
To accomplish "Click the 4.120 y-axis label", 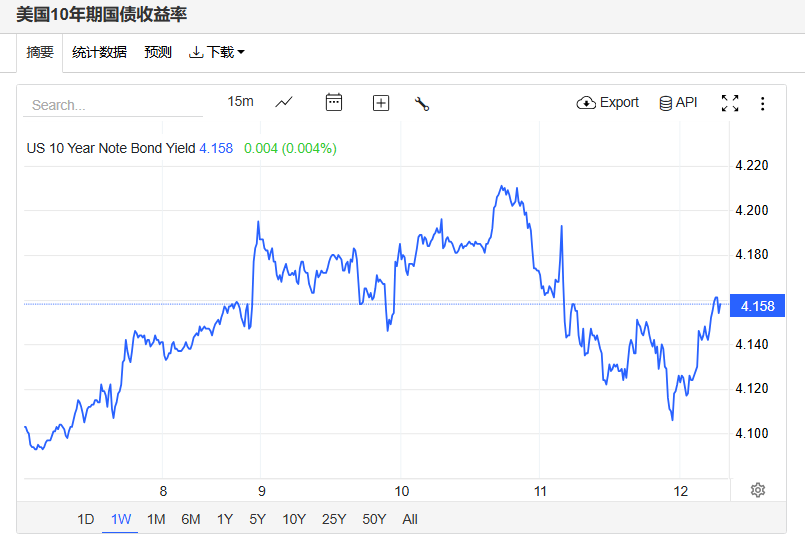I will pyautogui.click(x=752, y=388).
